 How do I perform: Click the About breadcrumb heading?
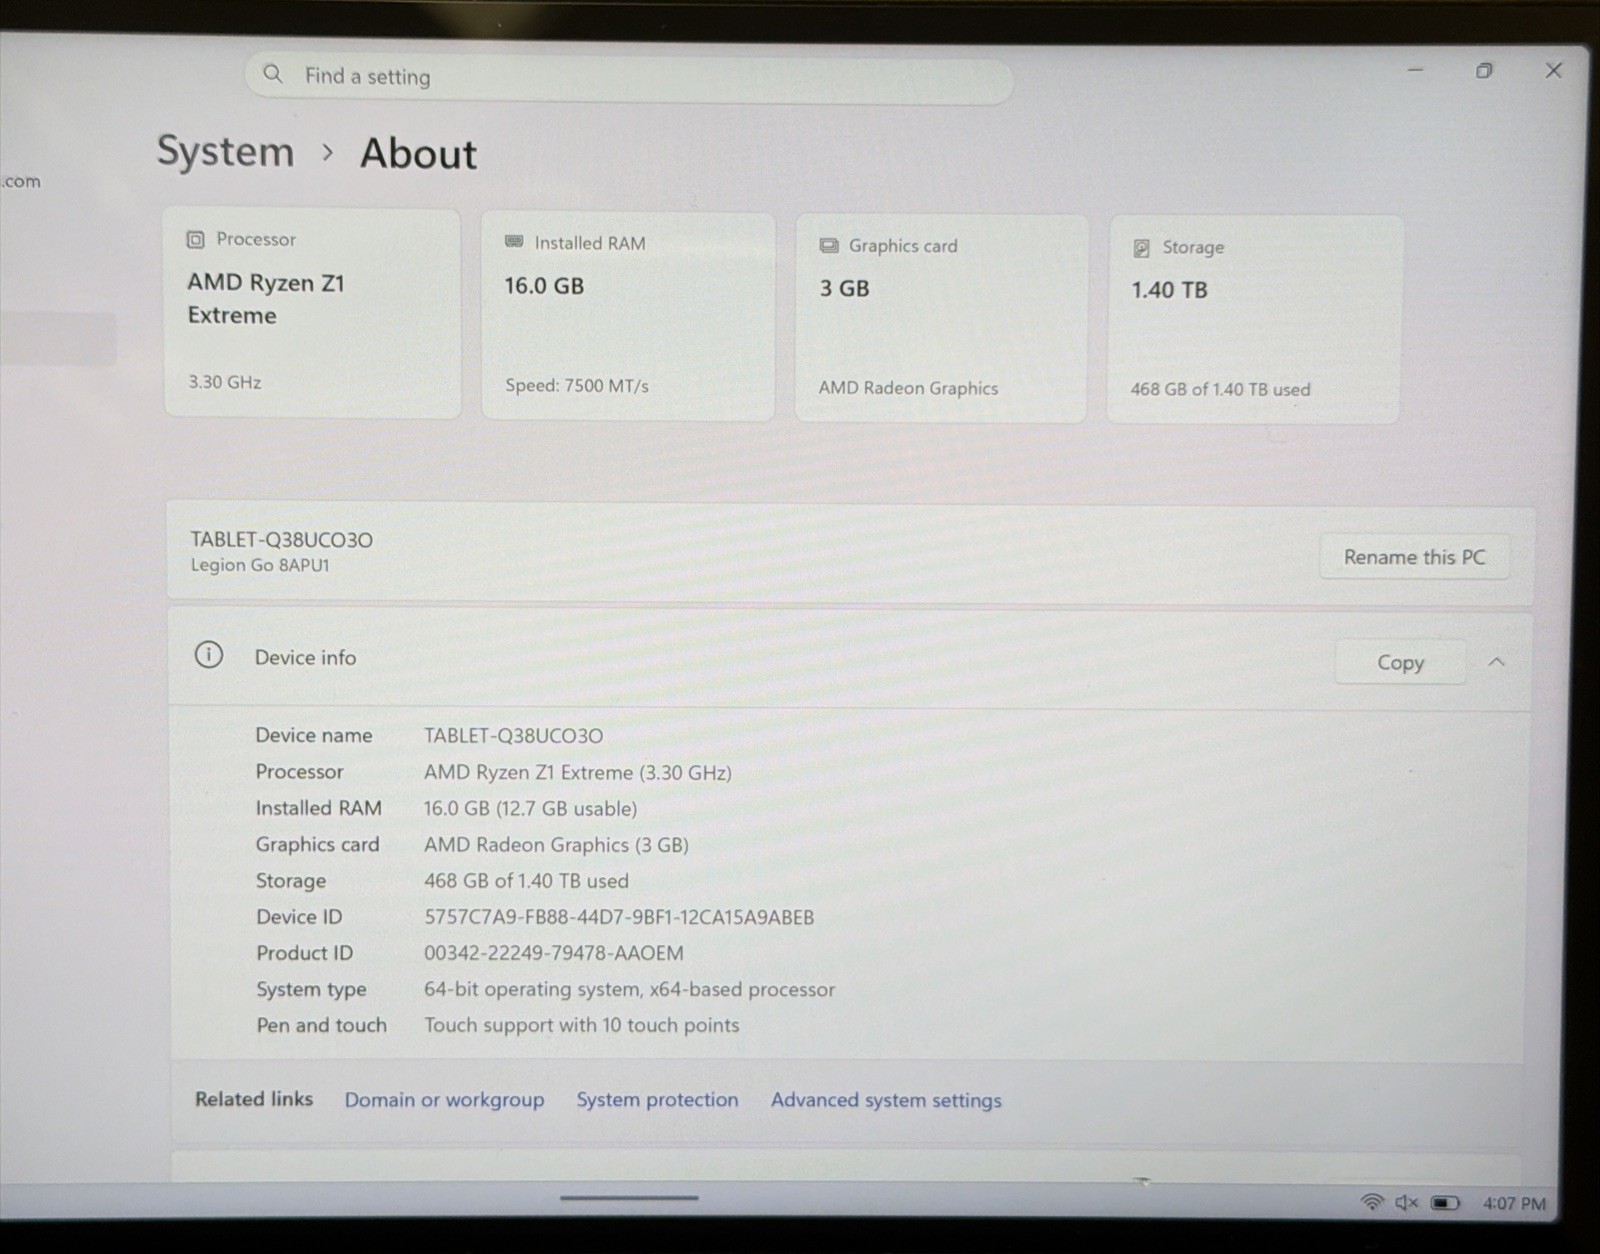(x=418, y=153)
